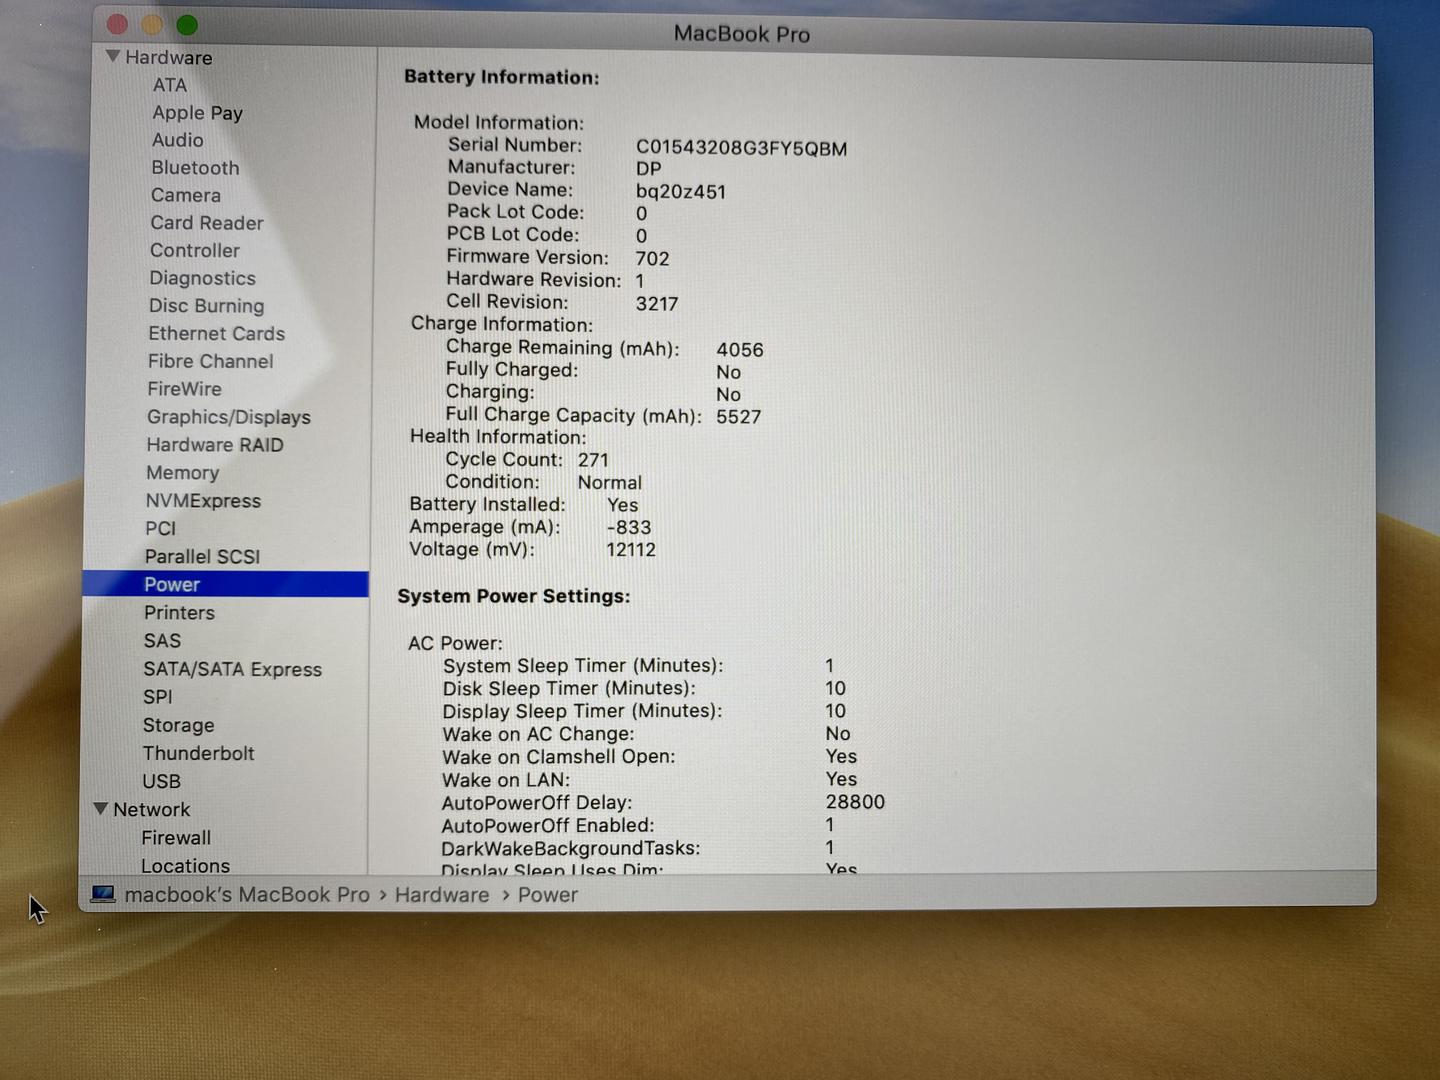
Task: Click the DarkWakeBackgroundTasks label
Action: pyautogui.click(x=571, y=848)
